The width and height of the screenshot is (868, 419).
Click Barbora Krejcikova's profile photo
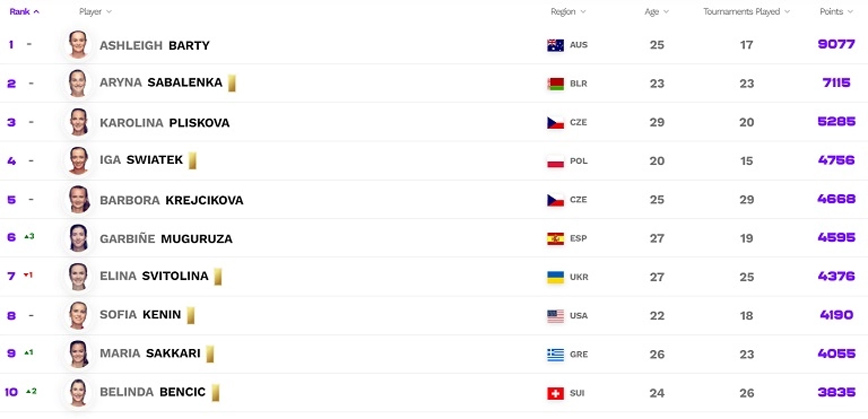(78, 199)
